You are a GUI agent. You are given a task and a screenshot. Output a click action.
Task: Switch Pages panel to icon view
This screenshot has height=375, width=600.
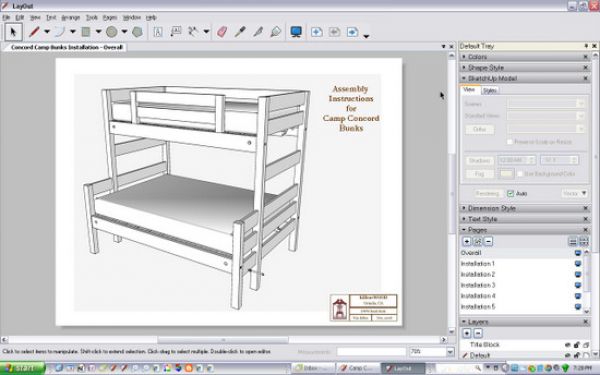tap(584, 241)
